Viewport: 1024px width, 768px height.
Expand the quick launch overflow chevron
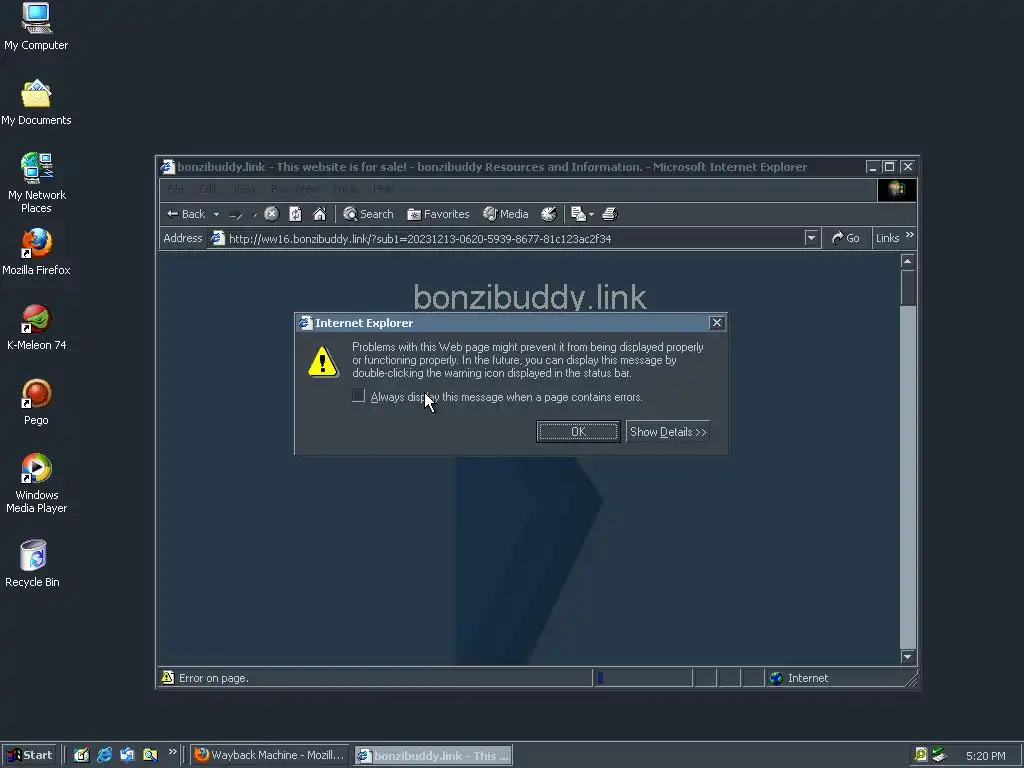click(172, 752)
